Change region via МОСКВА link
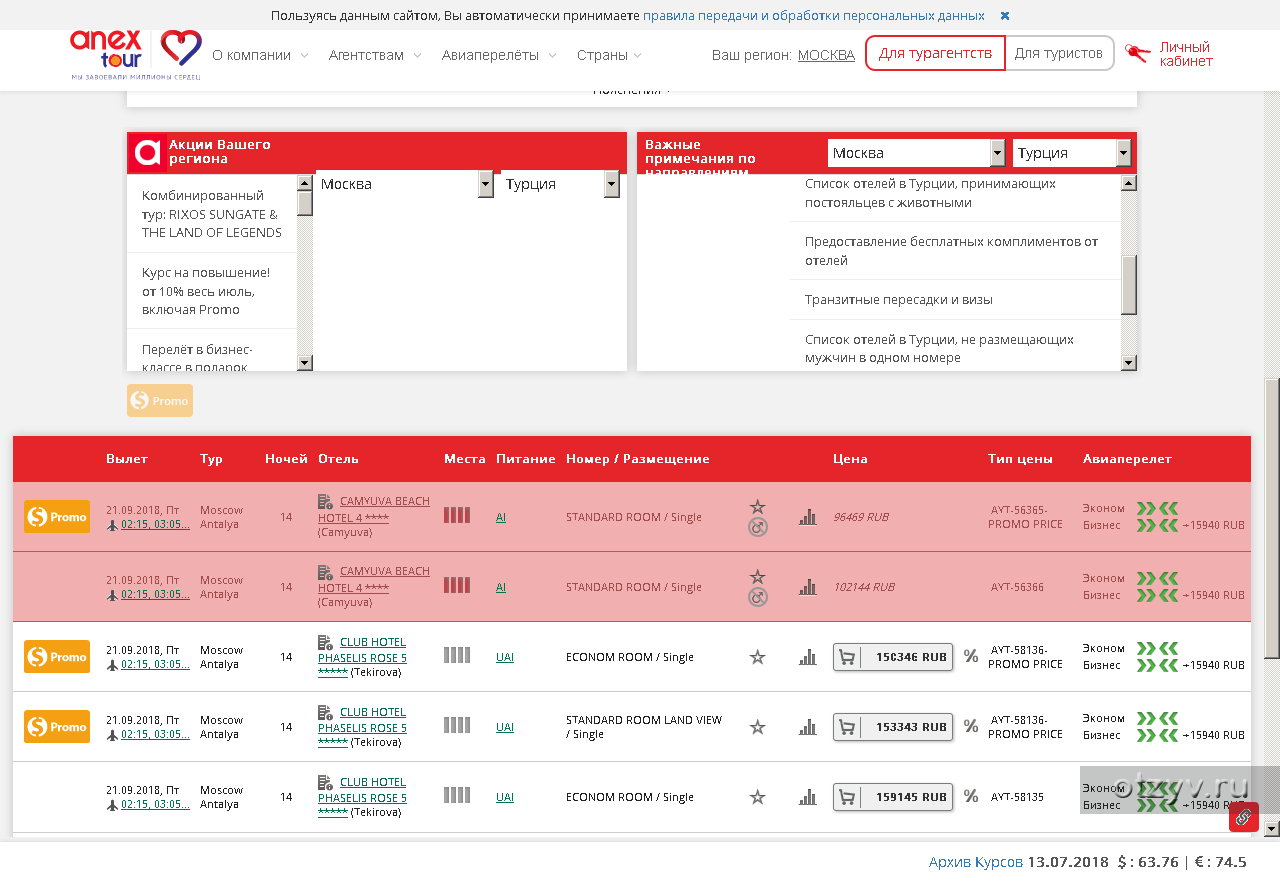Screen dimensions: 1280x881 (826, 55)
